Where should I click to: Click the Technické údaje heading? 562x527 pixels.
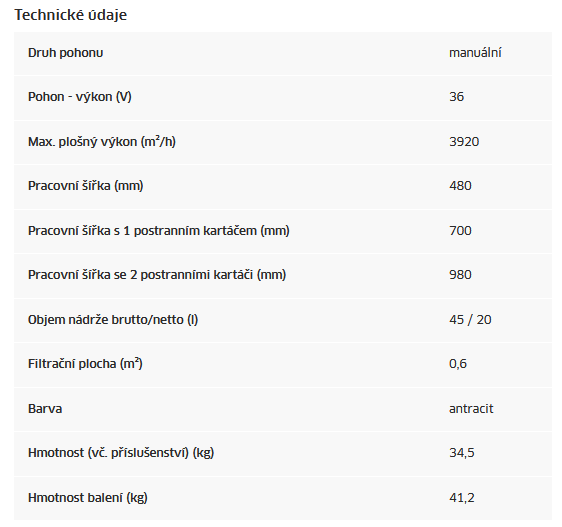pyautogui.click(x=71, y=15)
